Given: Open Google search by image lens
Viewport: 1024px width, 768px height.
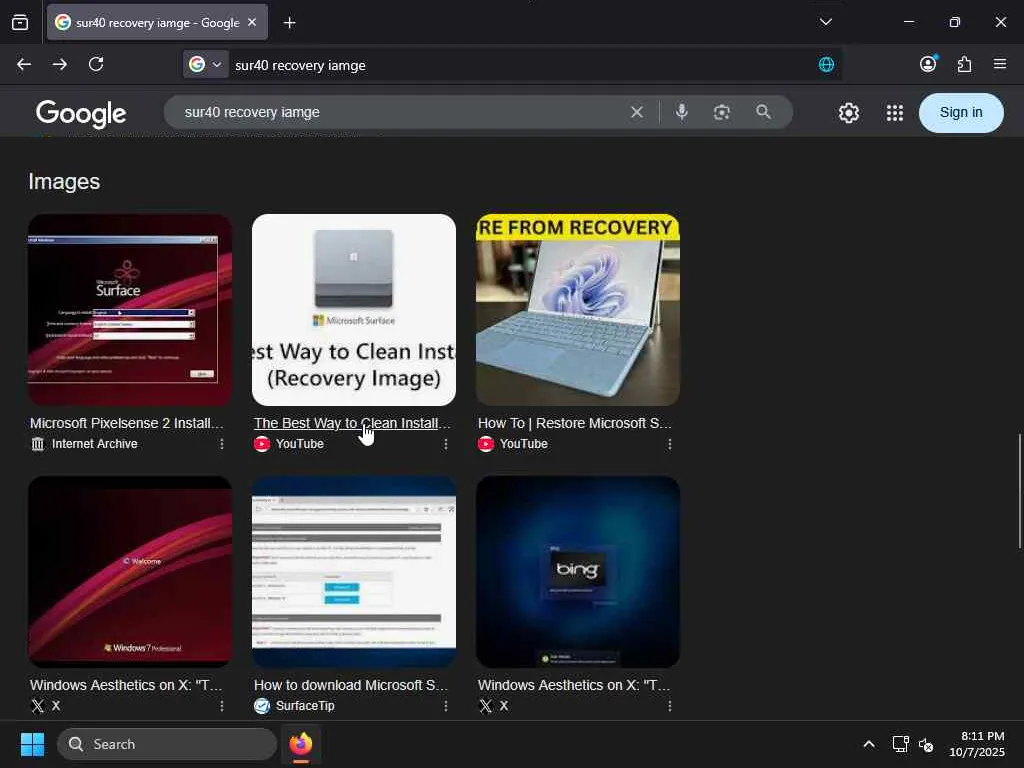Looking at the screenshot, I should 722,112.
